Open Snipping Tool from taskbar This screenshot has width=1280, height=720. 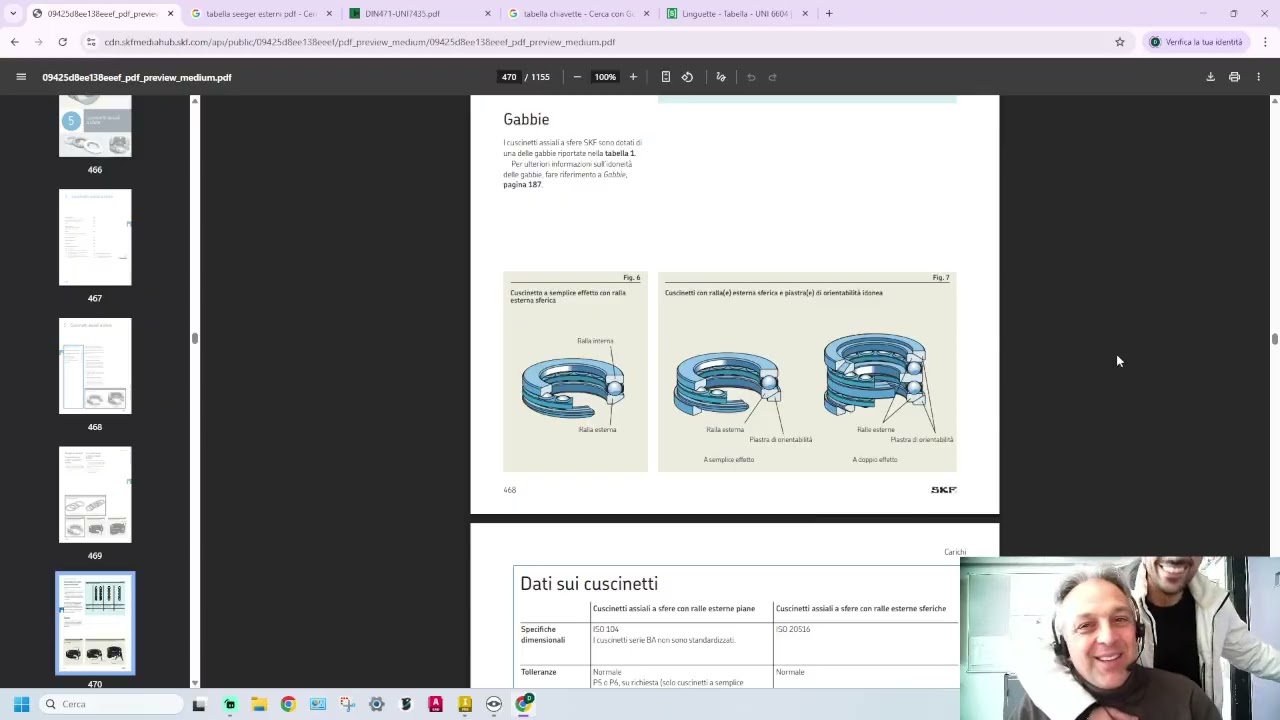point(347,704)
